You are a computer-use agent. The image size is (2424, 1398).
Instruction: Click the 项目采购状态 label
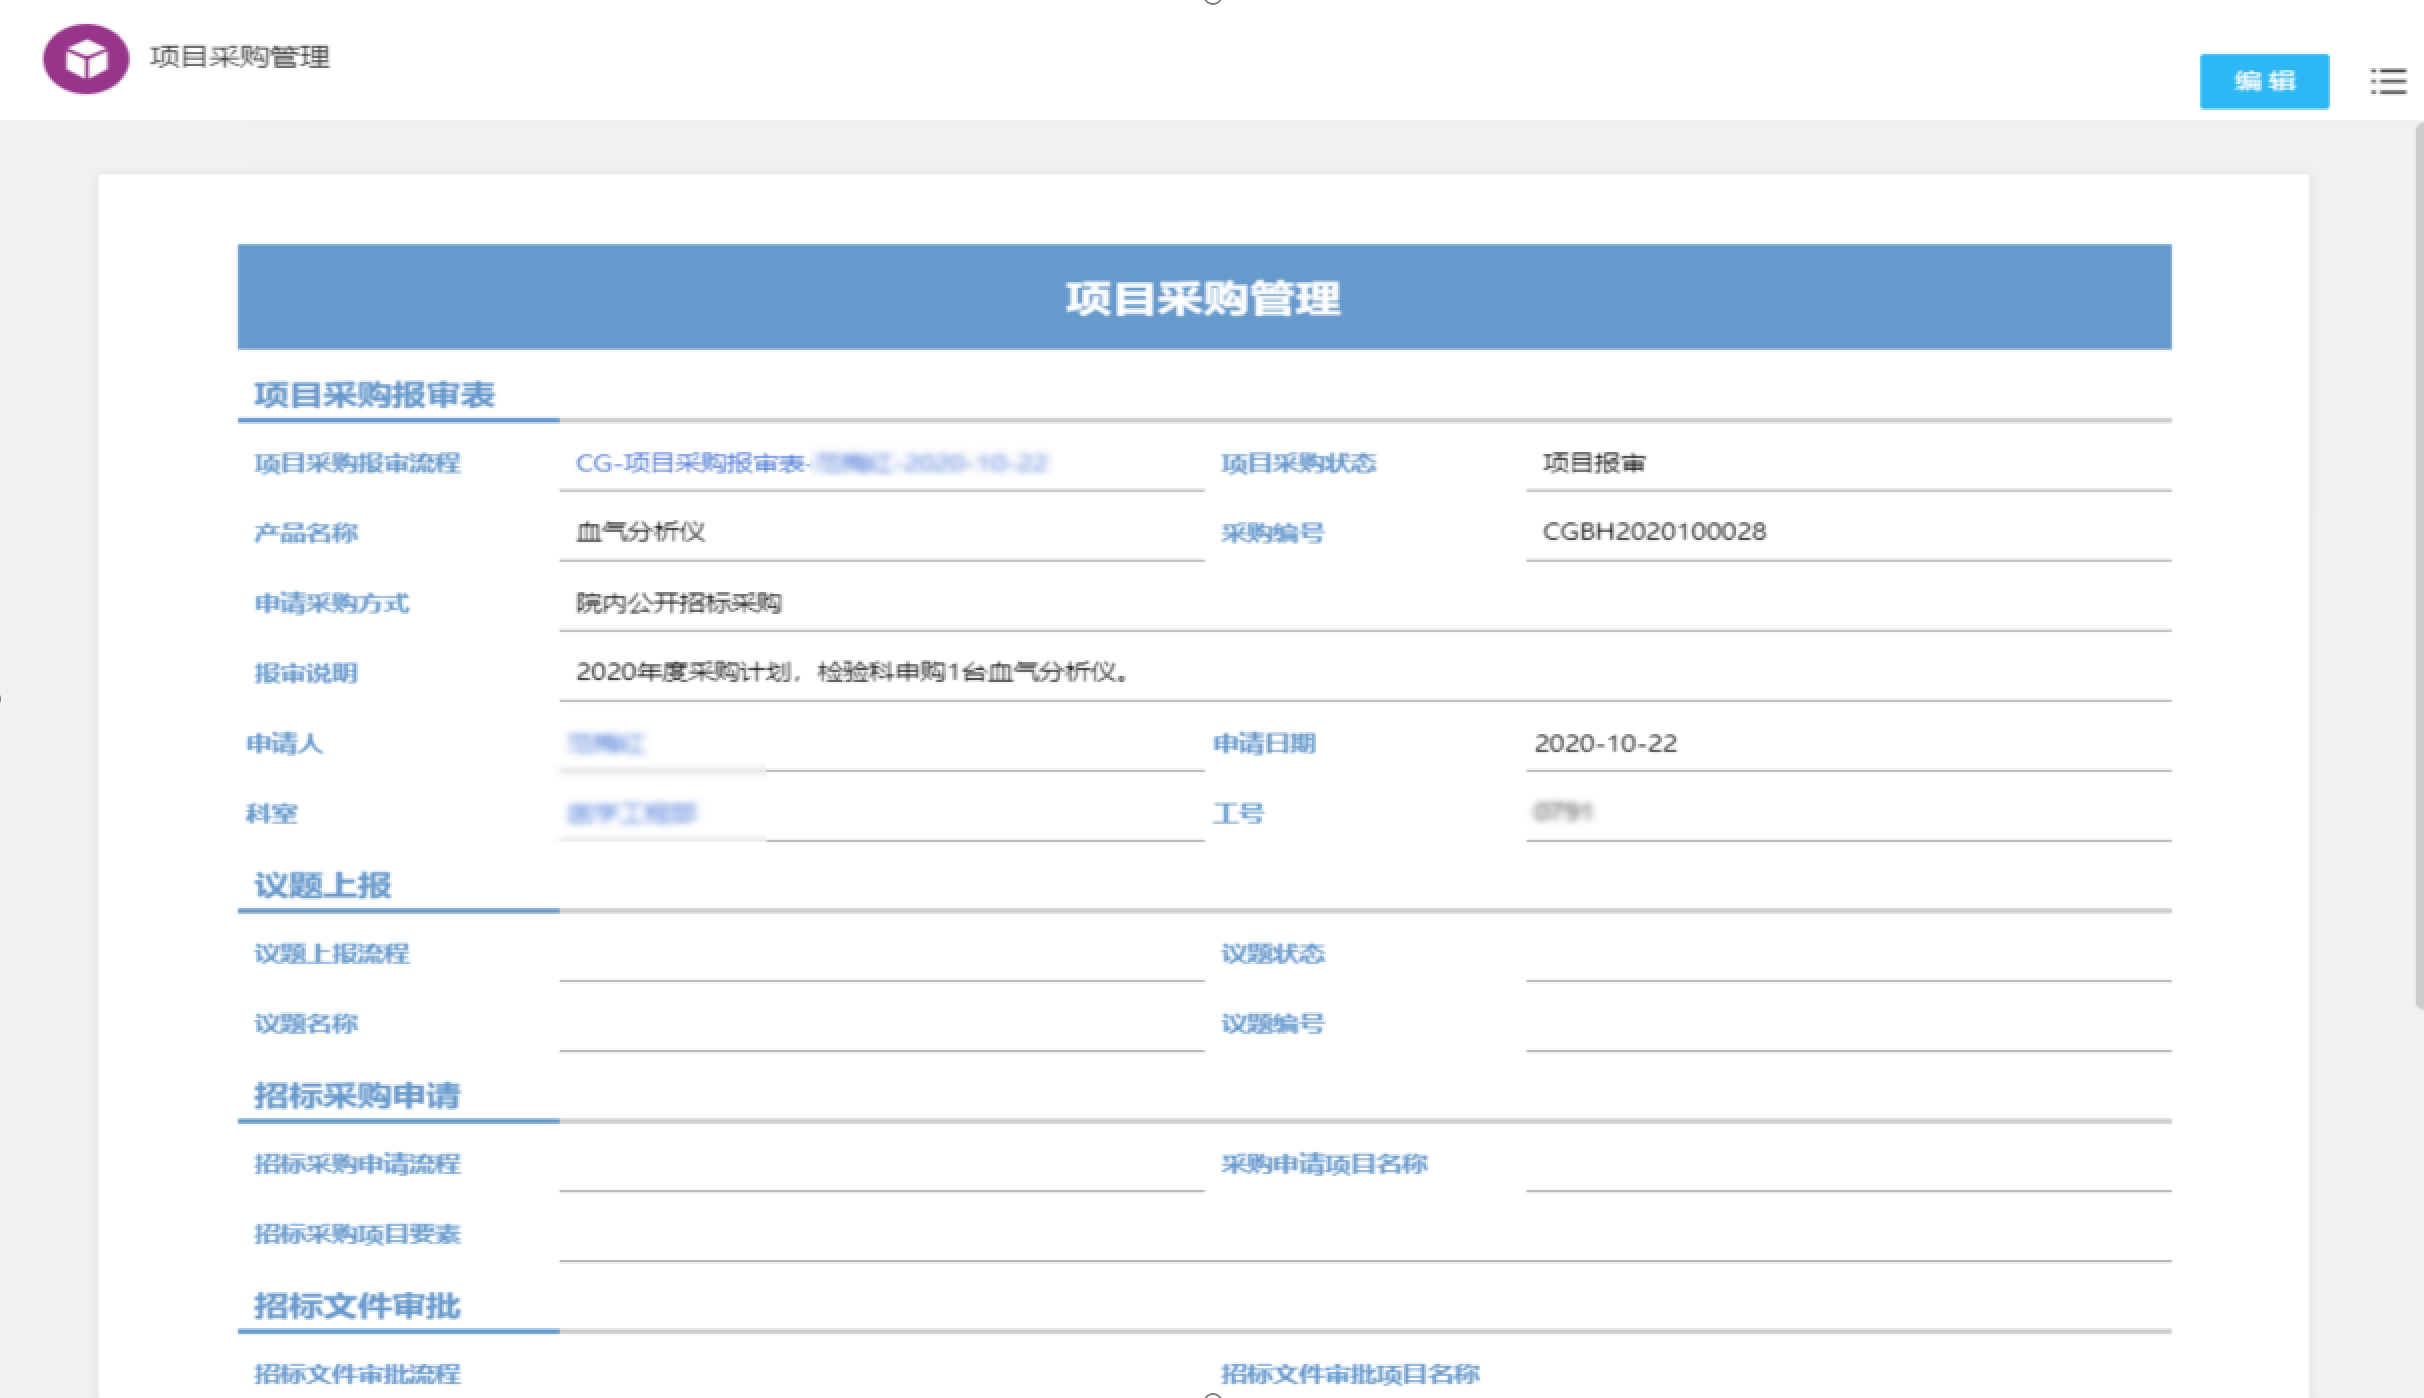[1298, 463]
